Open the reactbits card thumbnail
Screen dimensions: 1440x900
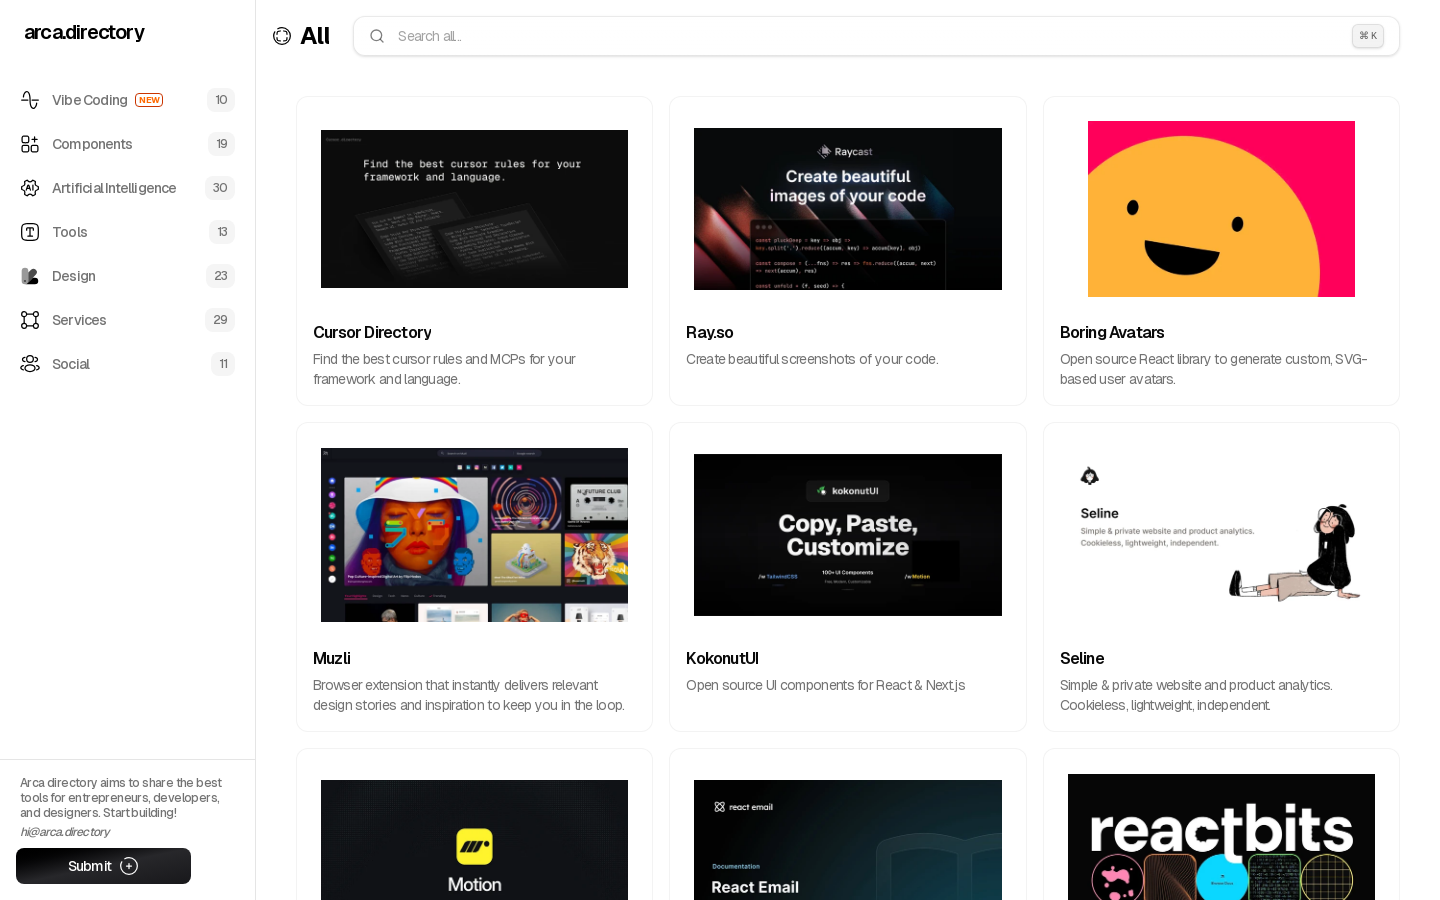(x=1221, y=837)
